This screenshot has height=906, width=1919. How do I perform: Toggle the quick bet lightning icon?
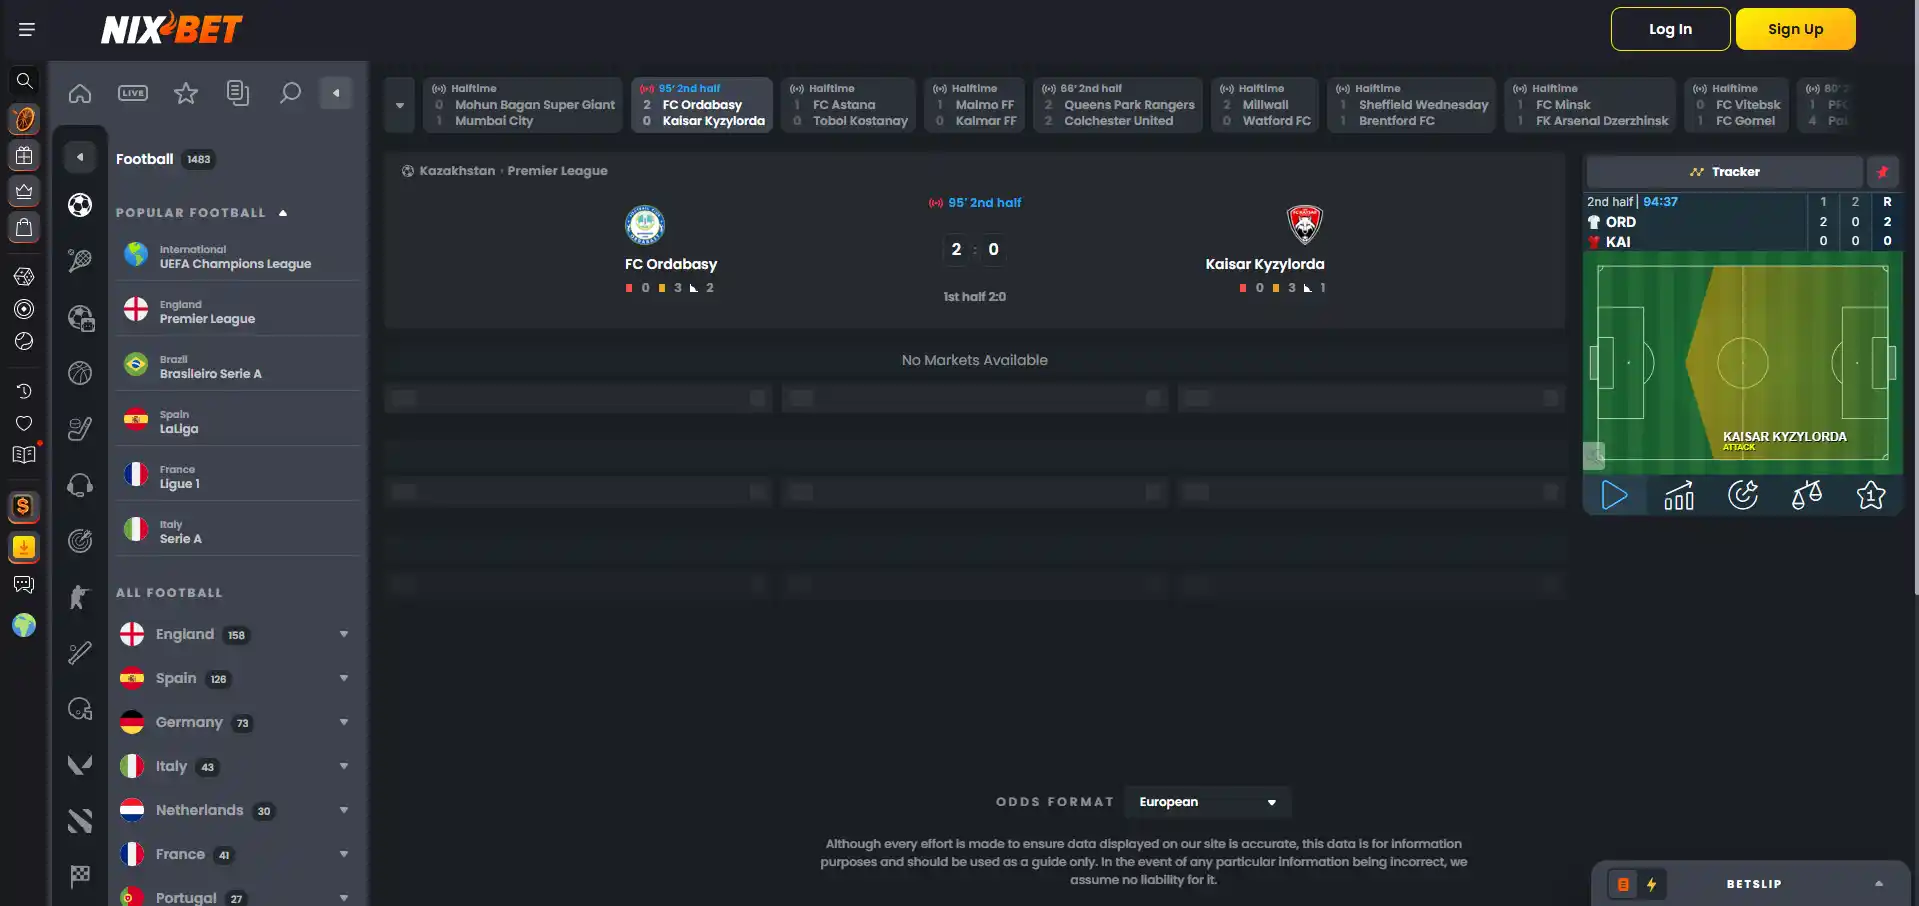(x=1652, y=884)
